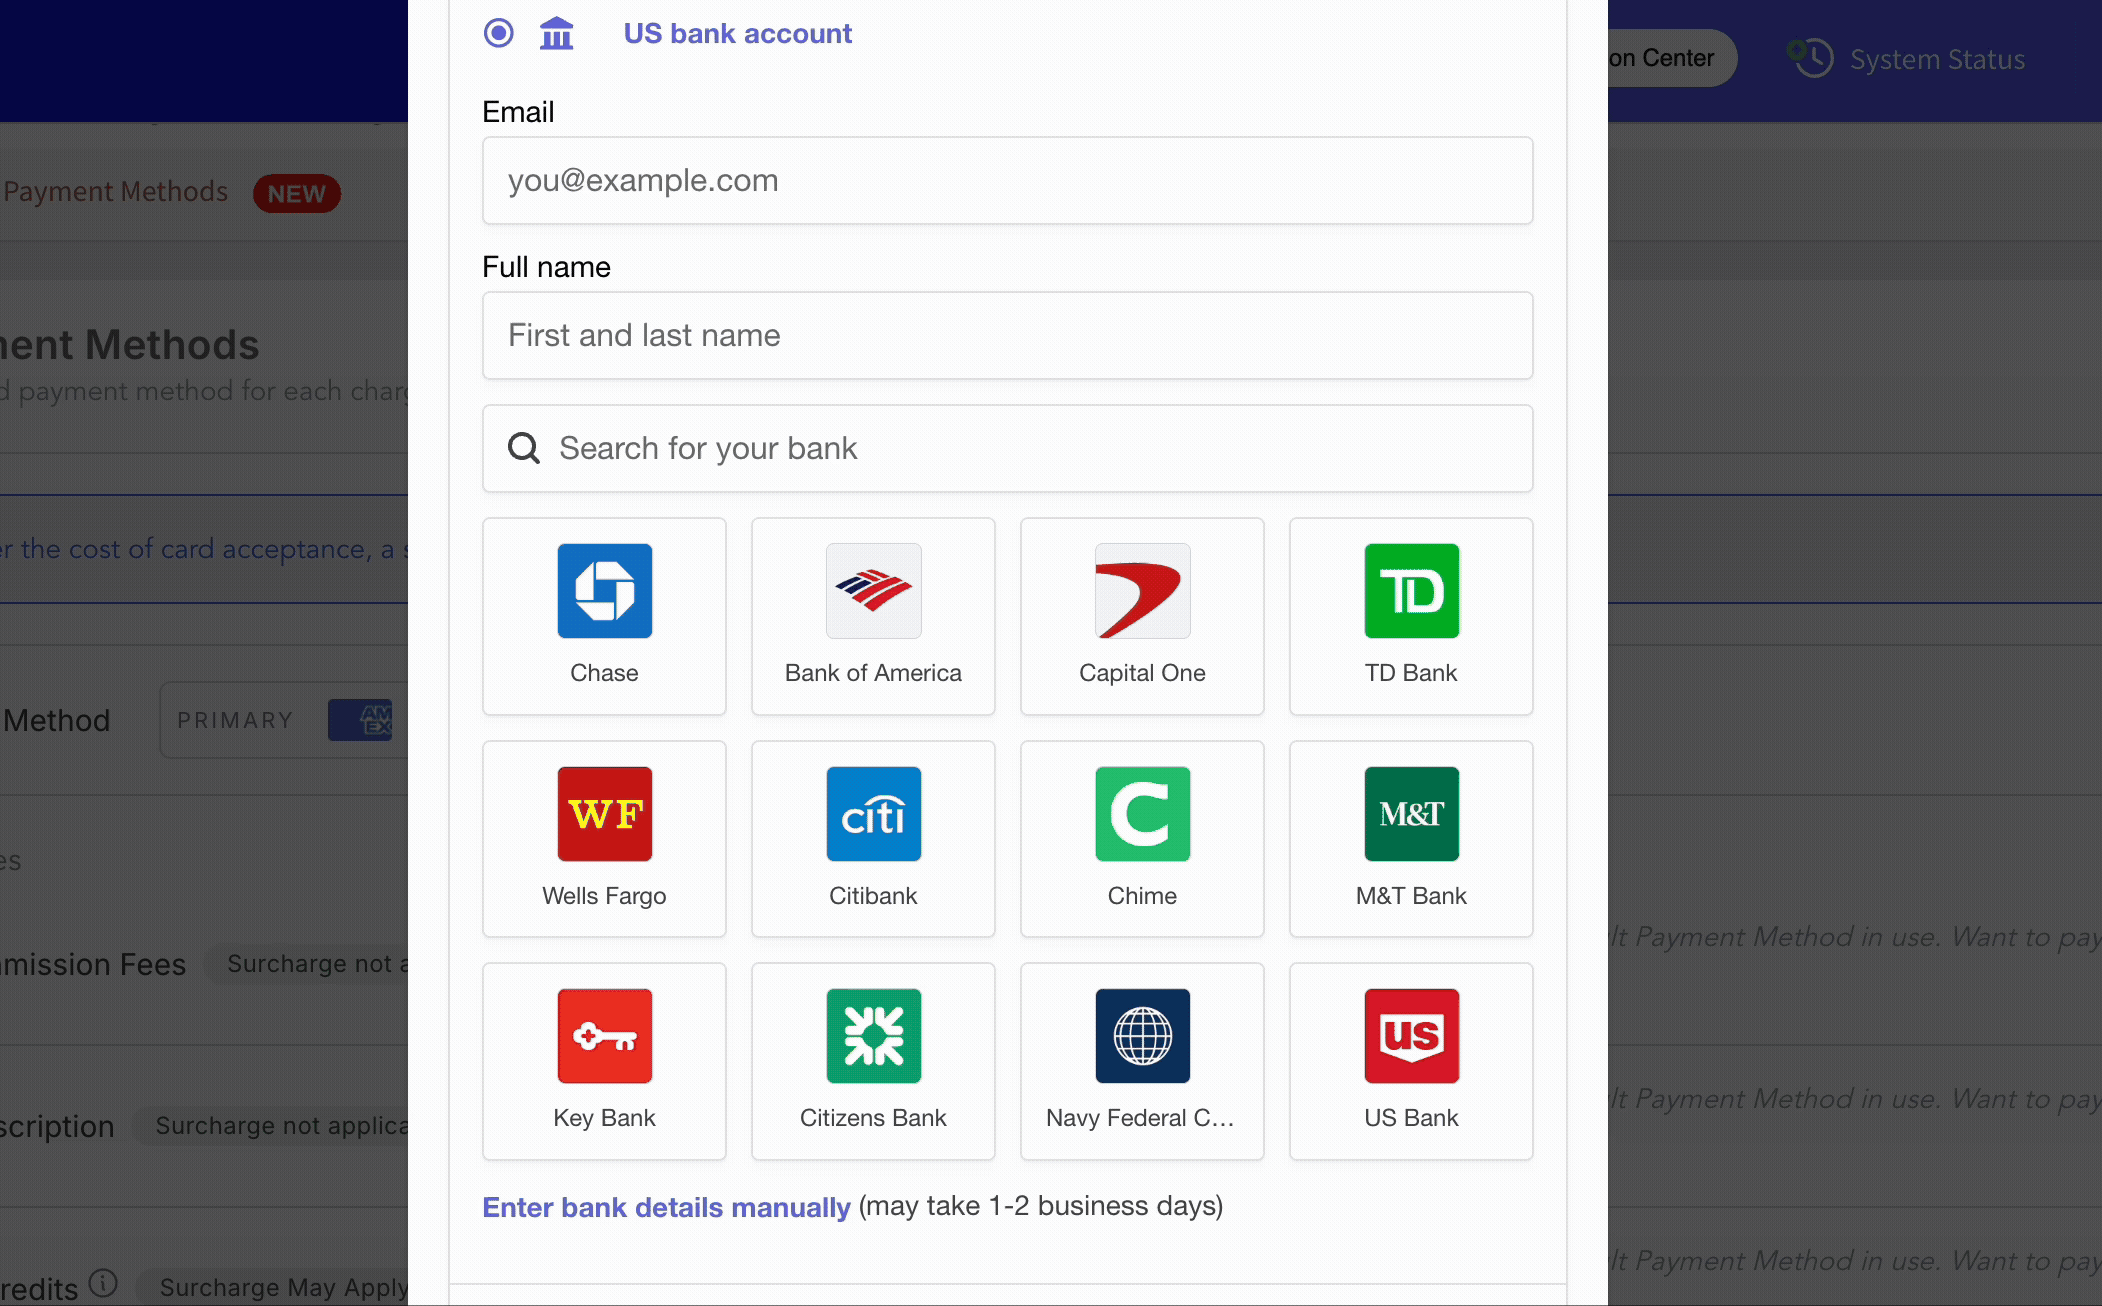Choose Bank of America logo
The width and height of the screenshot is (2102, 1306).
pyautogui.click(x=873, y=592)
